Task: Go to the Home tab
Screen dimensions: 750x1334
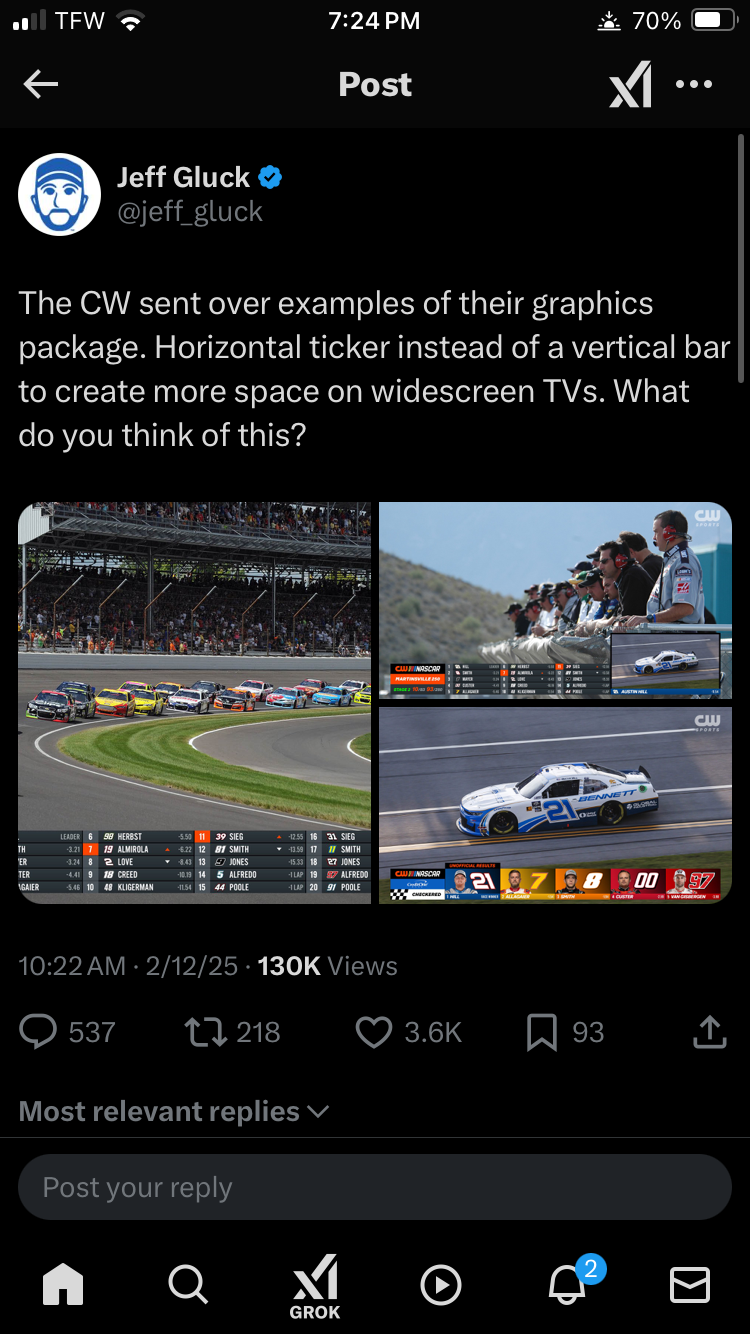Action: [63, 1285]
